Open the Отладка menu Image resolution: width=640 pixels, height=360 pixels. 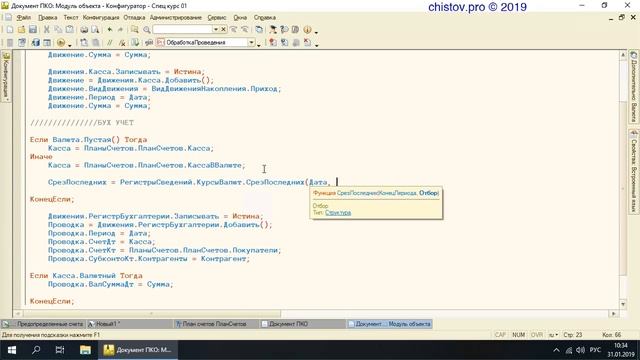[x=134, y=18]
